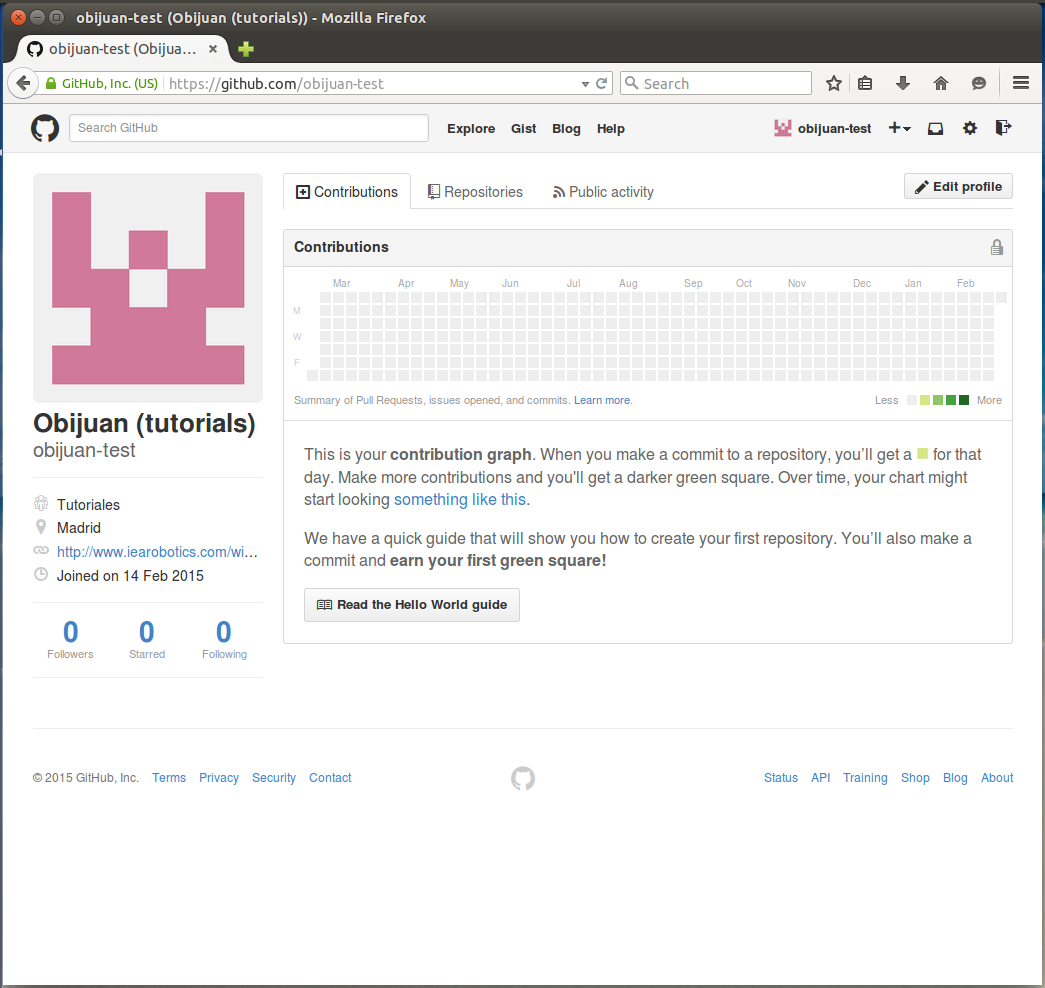Open the Firefox downloads arrow

902,84
